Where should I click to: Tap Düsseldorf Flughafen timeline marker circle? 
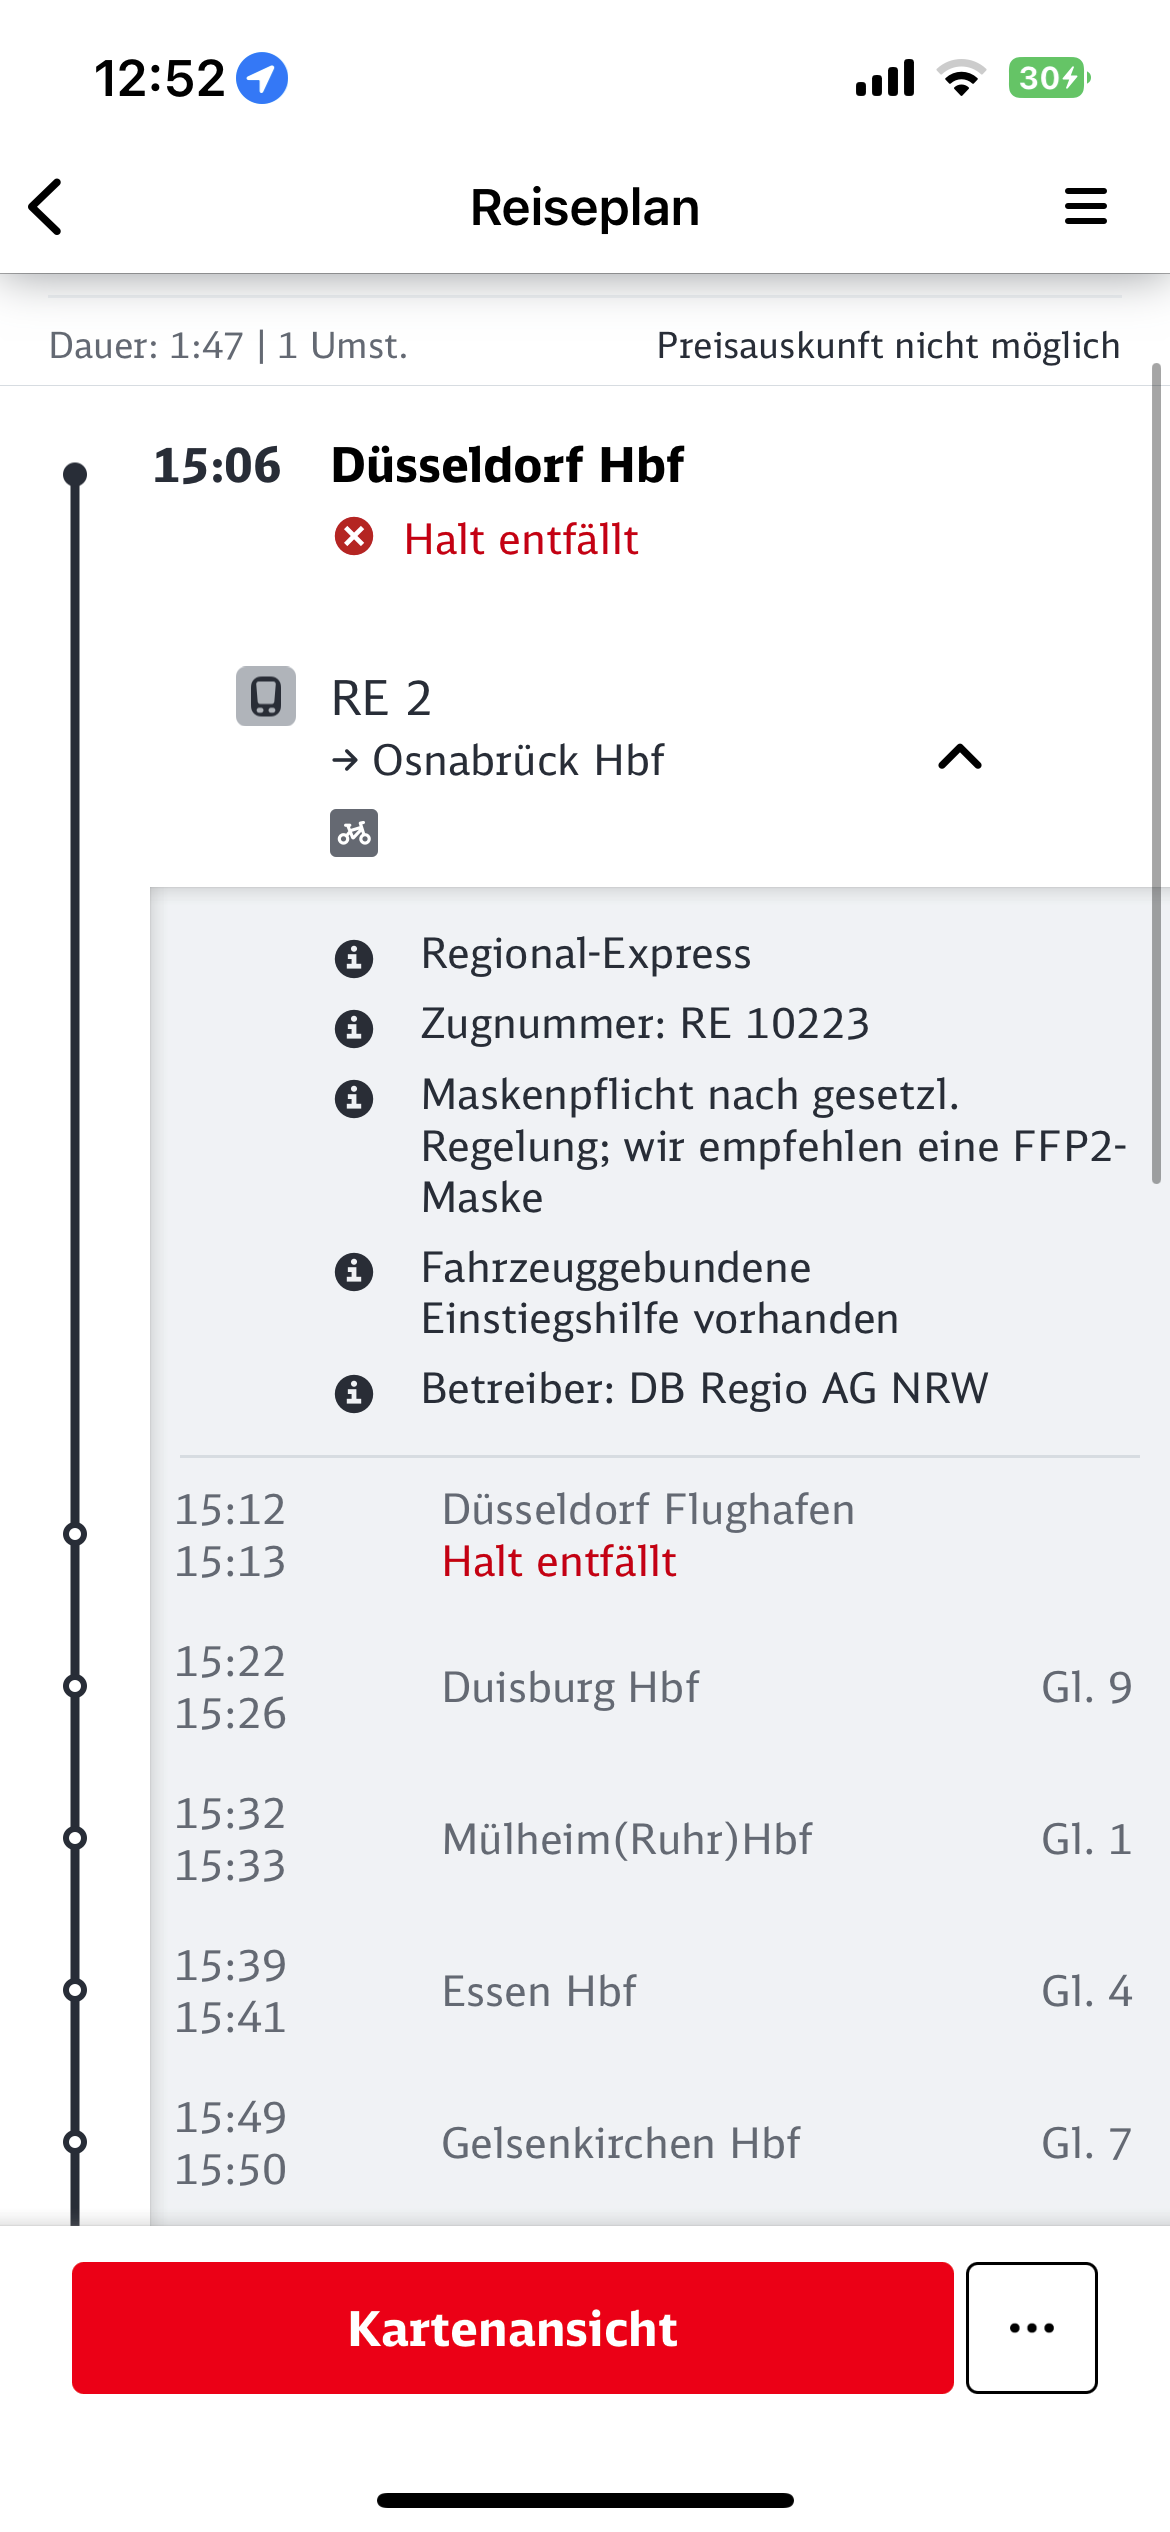(x=75, y=1534)
